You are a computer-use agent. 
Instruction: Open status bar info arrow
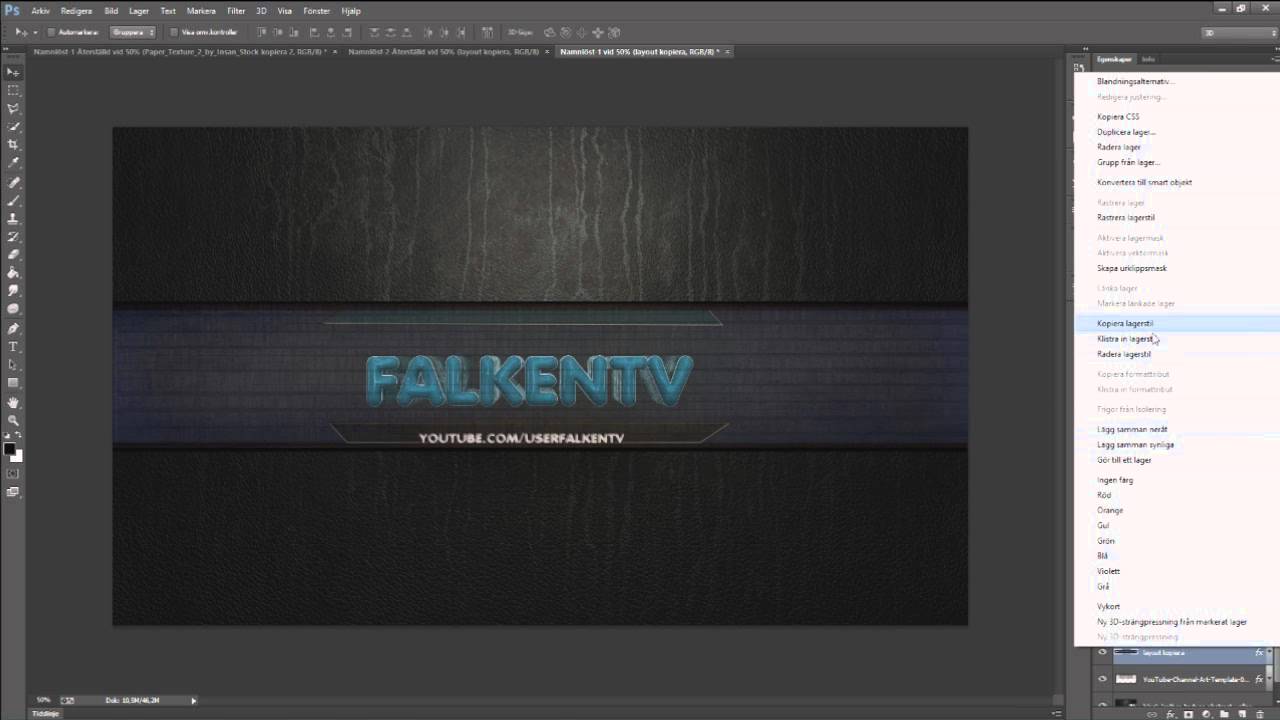coord(194,700)
